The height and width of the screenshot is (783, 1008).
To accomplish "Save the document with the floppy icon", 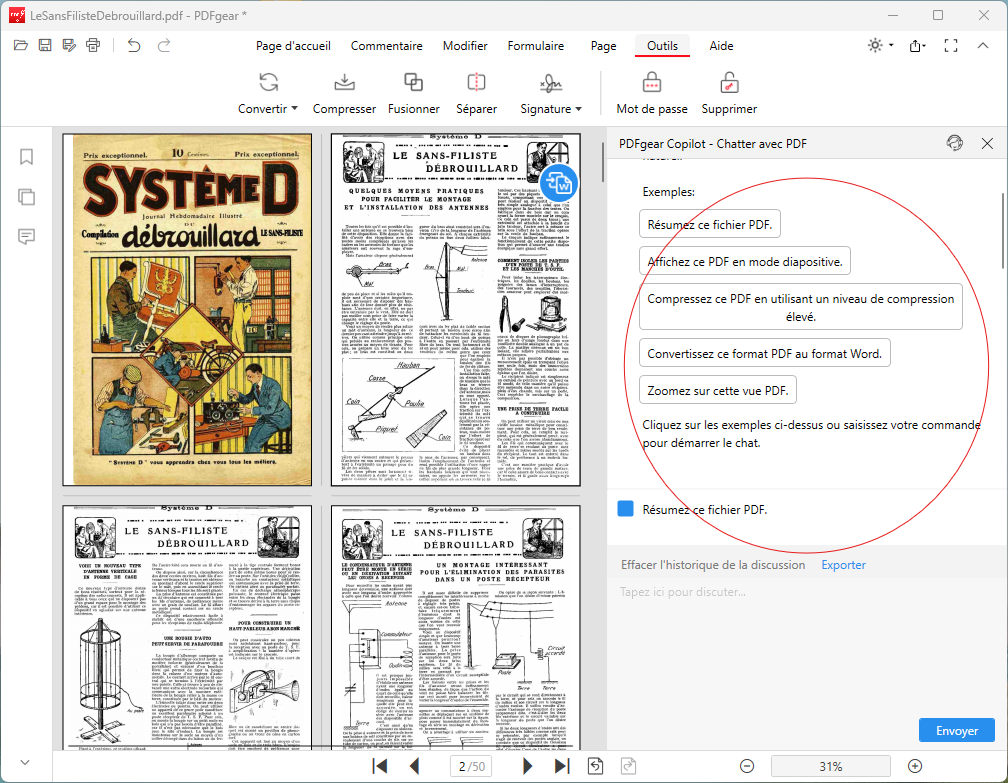I will click(45, 45).
